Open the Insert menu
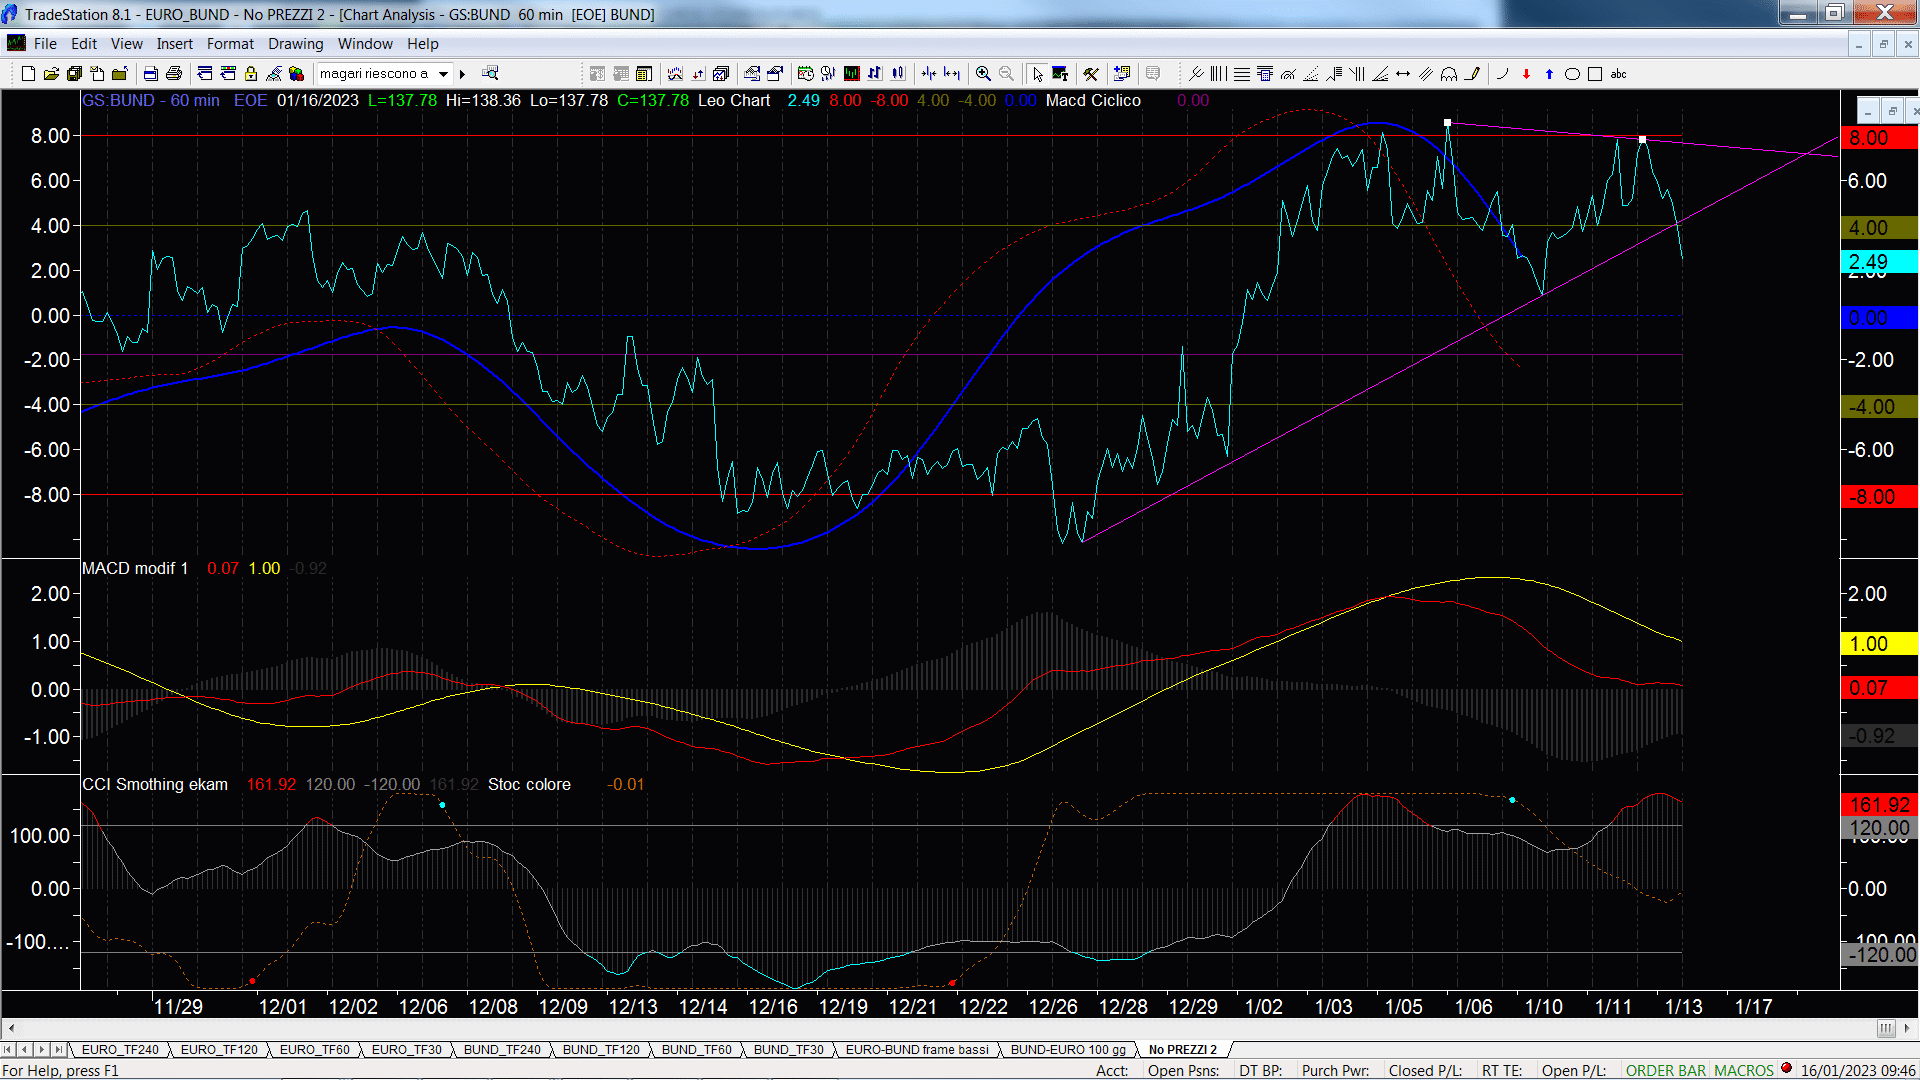The height and width of the screenshot is (1080, 1920). tap(175, 44)
